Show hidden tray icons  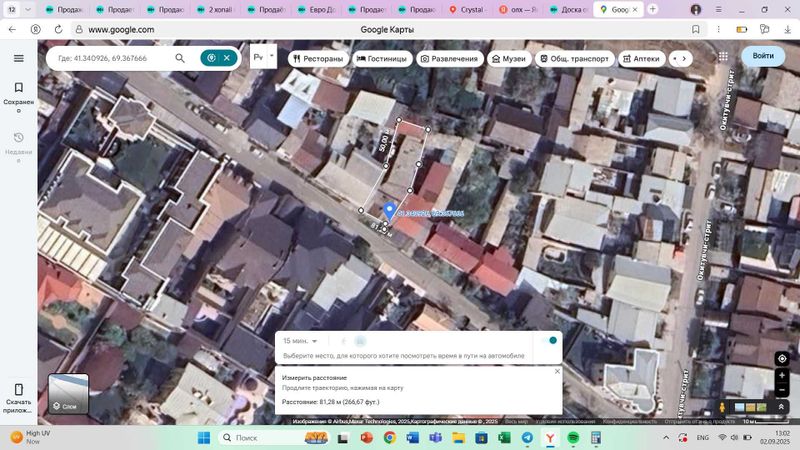(666, 438)
